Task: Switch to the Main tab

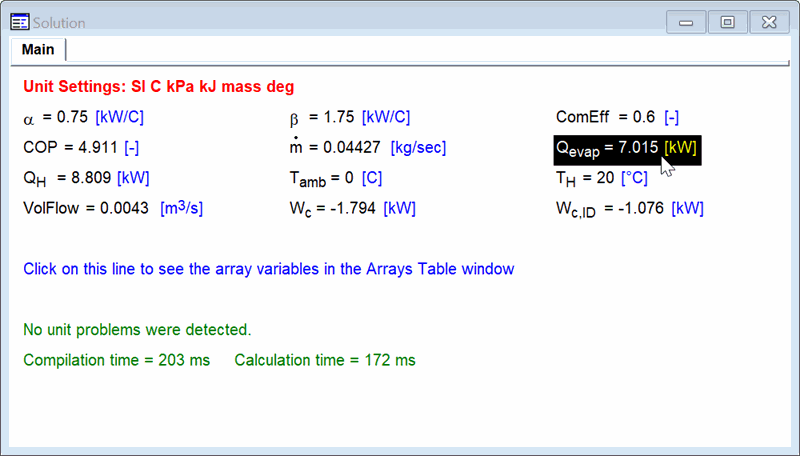Action: (x=38, y=50)
